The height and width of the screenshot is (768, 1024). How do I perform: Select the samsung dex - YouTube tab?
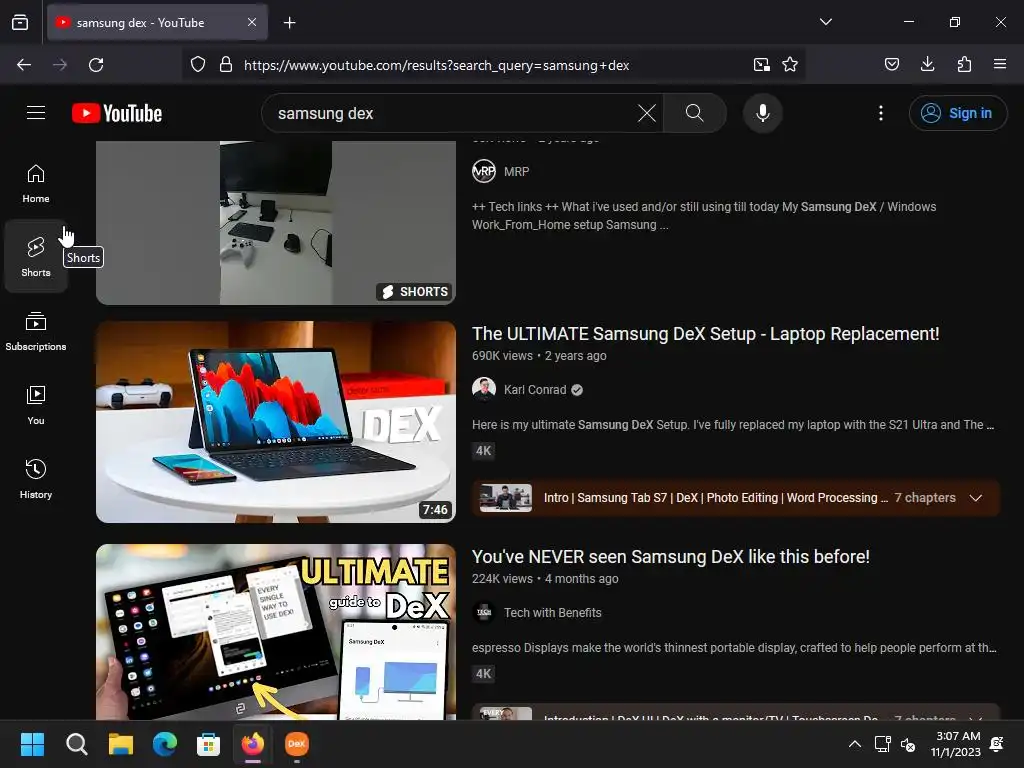click(157, 22)
